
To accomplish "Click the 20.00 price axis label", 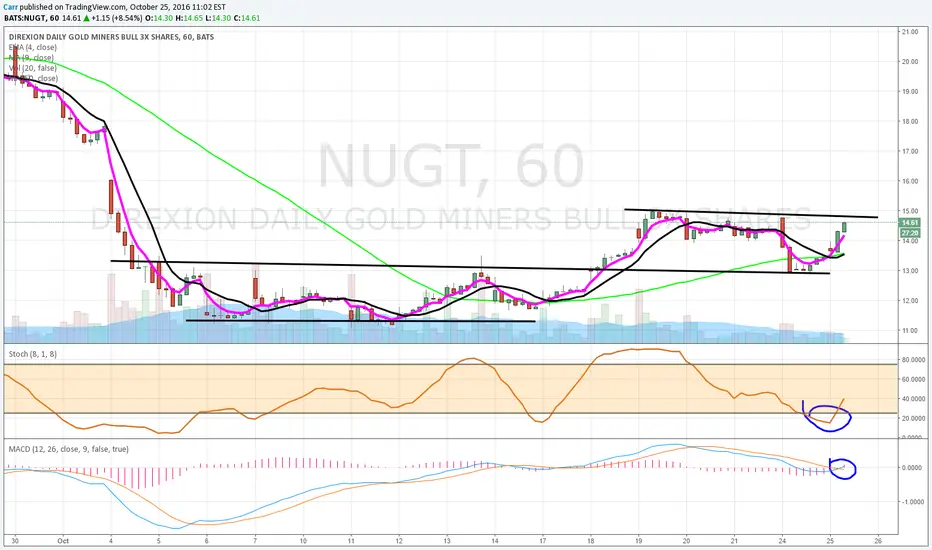I will click(x=910, y=62).
